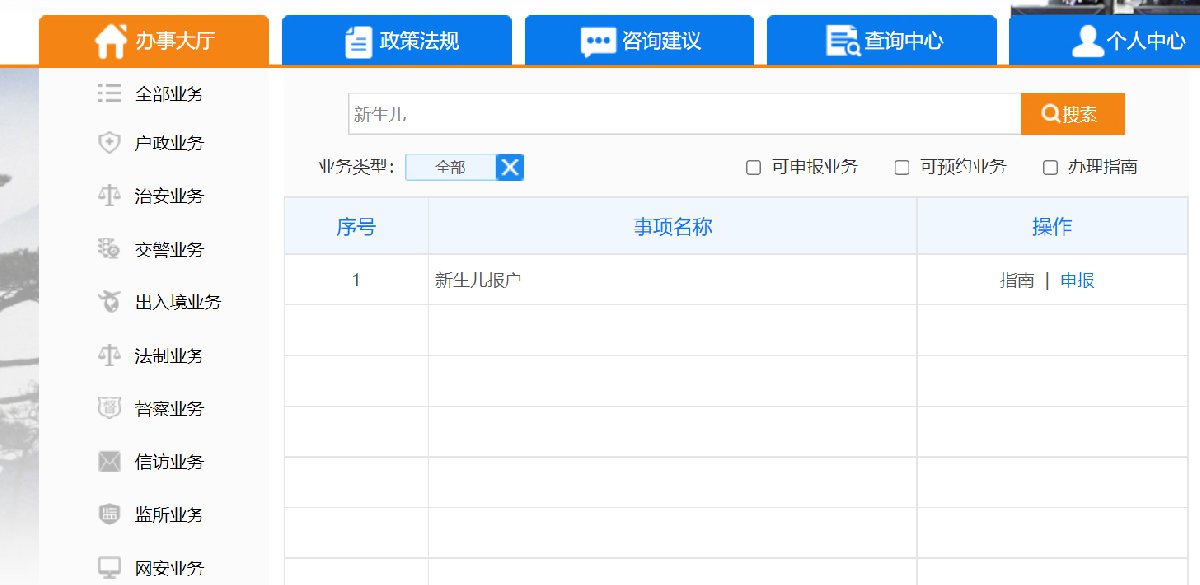
Task: Enable the 可申报业务 checkbox
Action: [754, 168]
